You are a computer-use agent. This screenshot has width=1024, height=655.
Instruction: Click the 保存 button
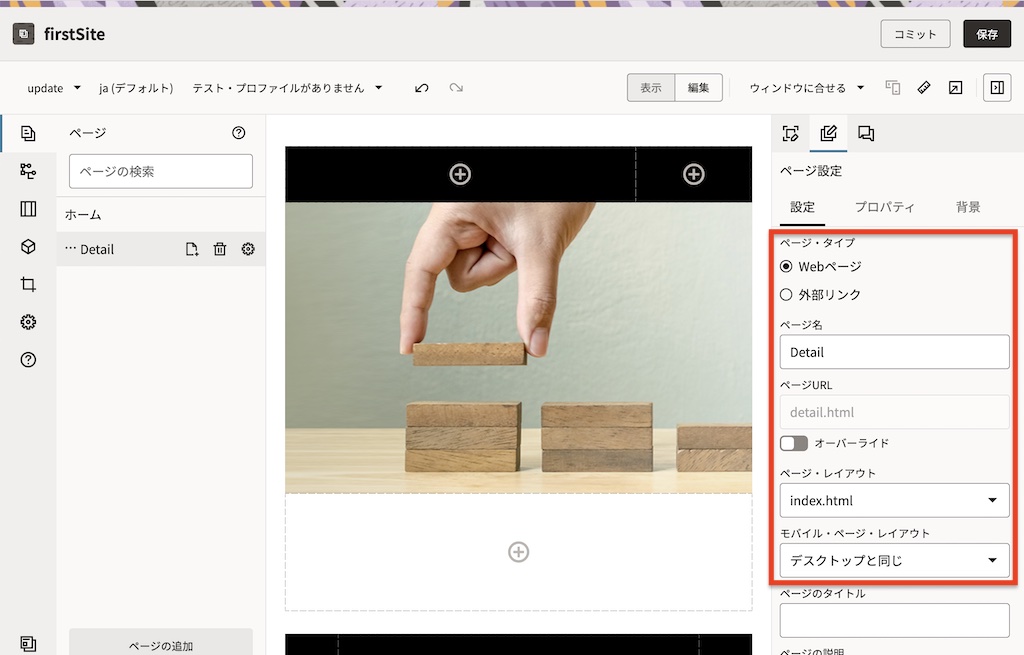tap(986, 34)
